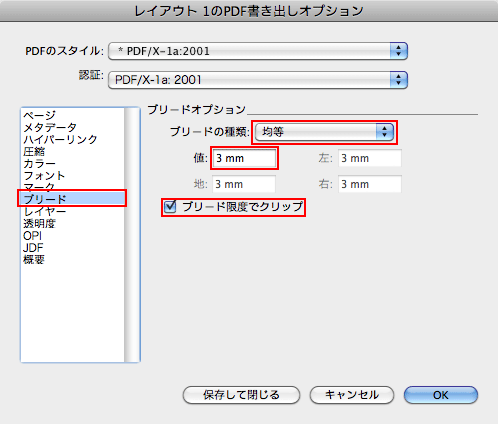Select 圧縮 in the options list
Screen dimensions: 498x424
[x=34, y=151]
